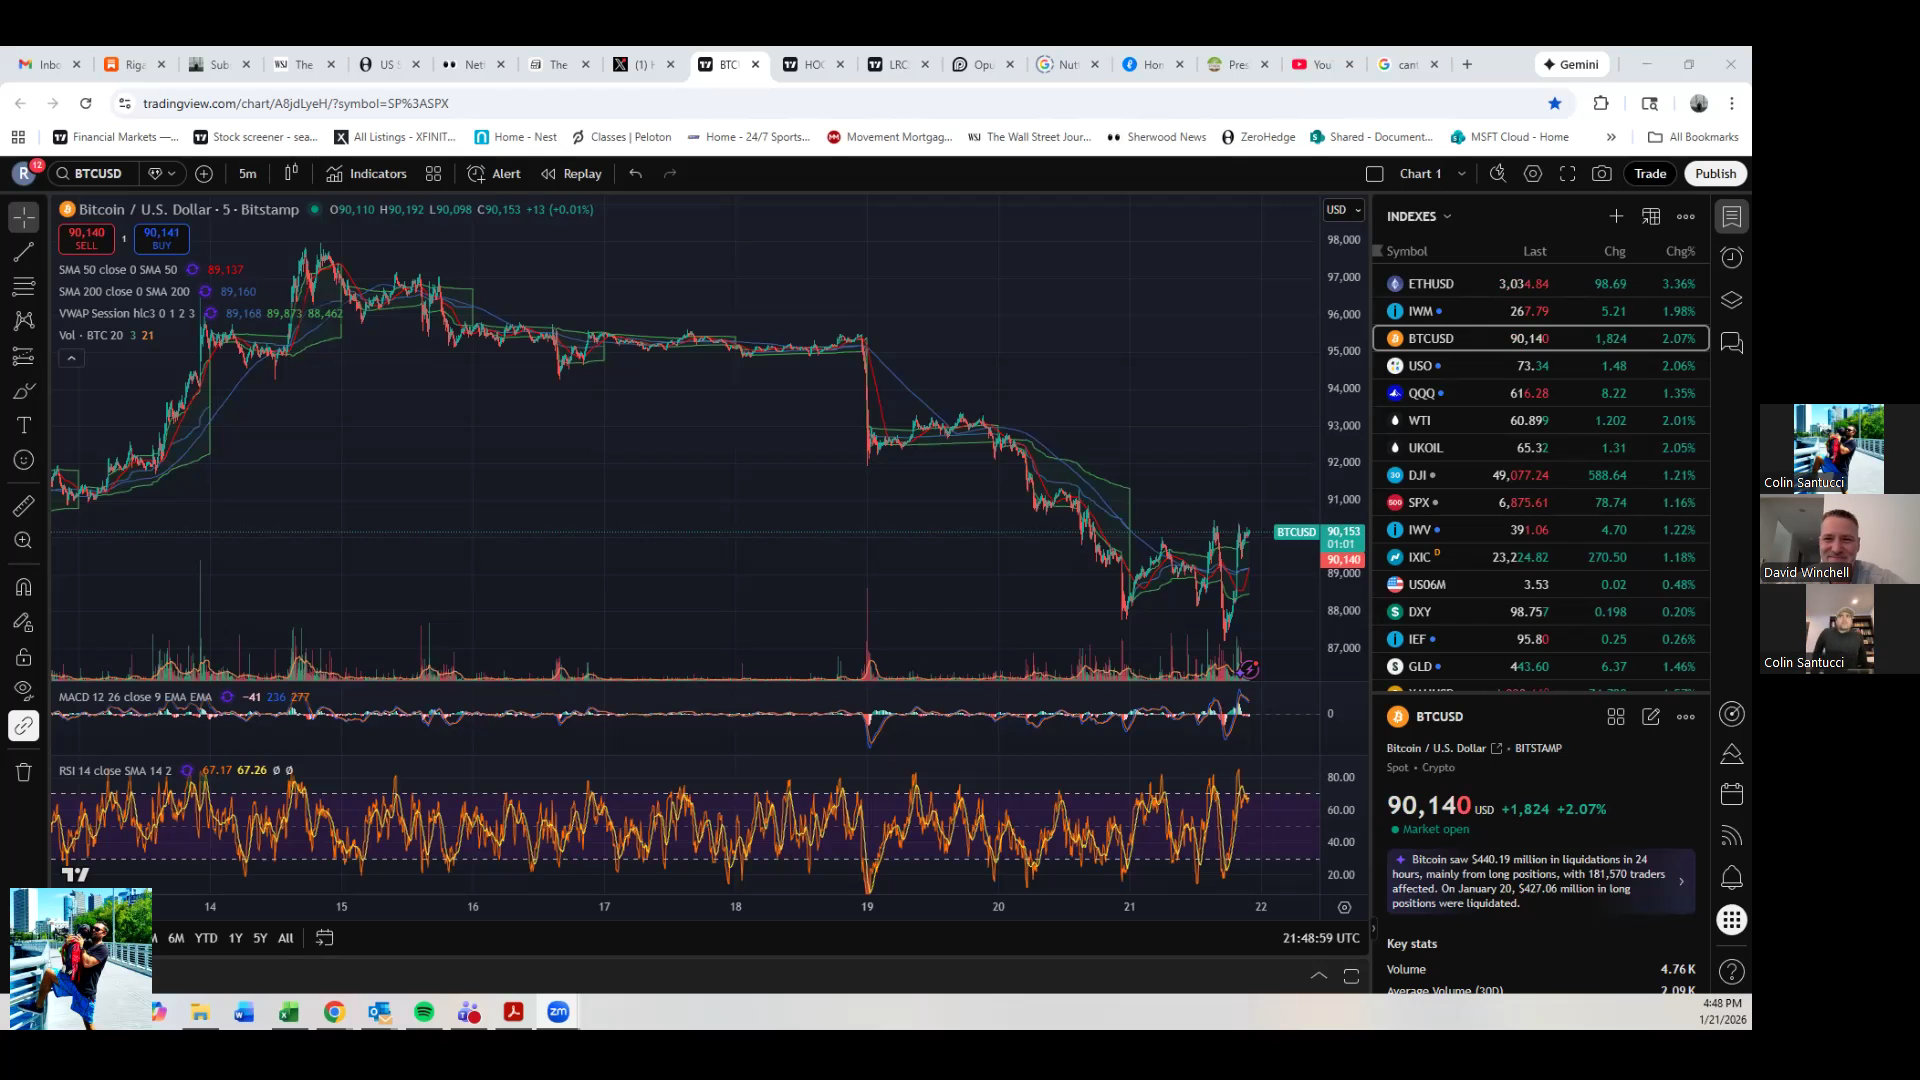Screen dimensions: 1920x1080
Task: Open the Text annotation tool
Action: 23,425
